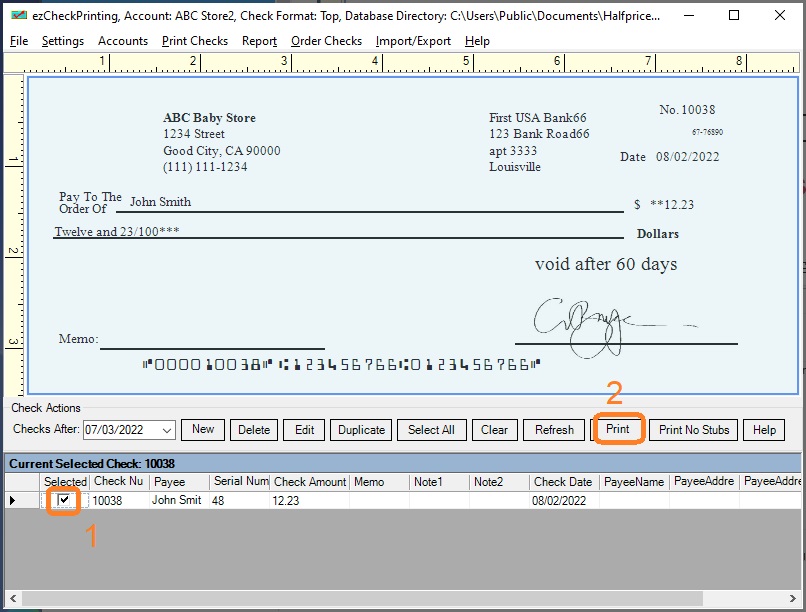
Task: Click the New check button
Action: pyautogui.click(x=203, y=430)
